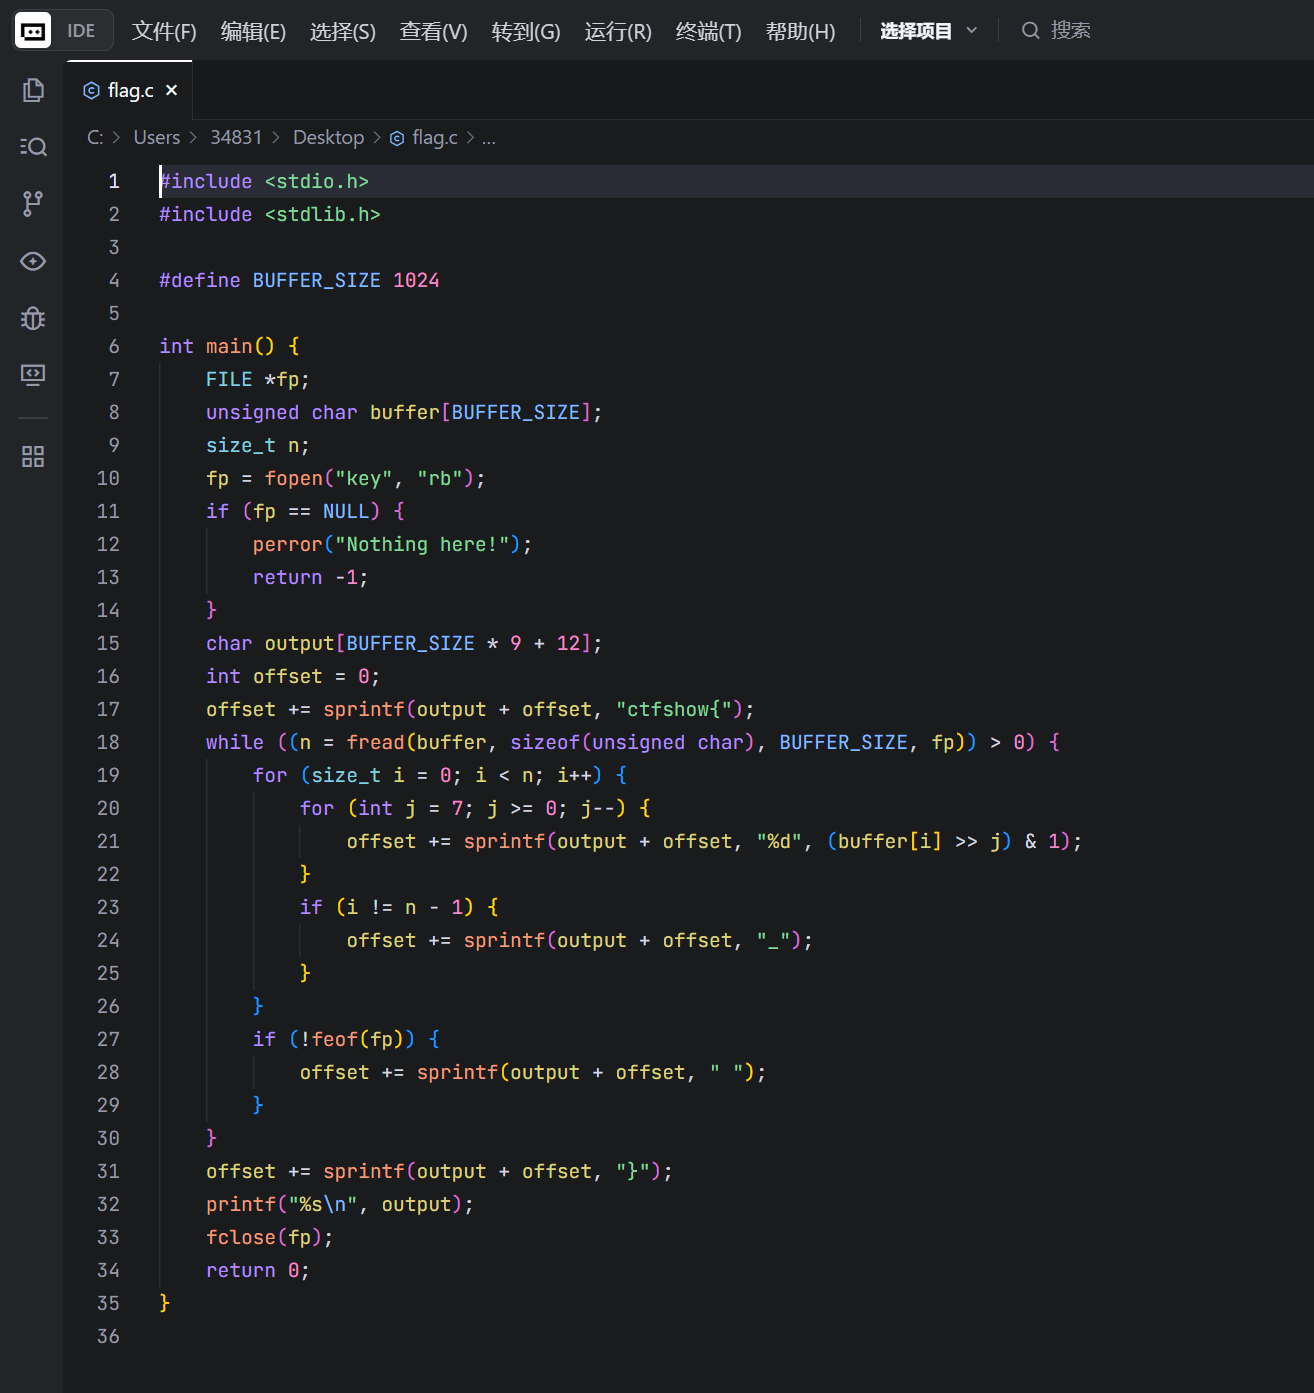Click the Users breadcrumb segment

[x=157, y=137]
